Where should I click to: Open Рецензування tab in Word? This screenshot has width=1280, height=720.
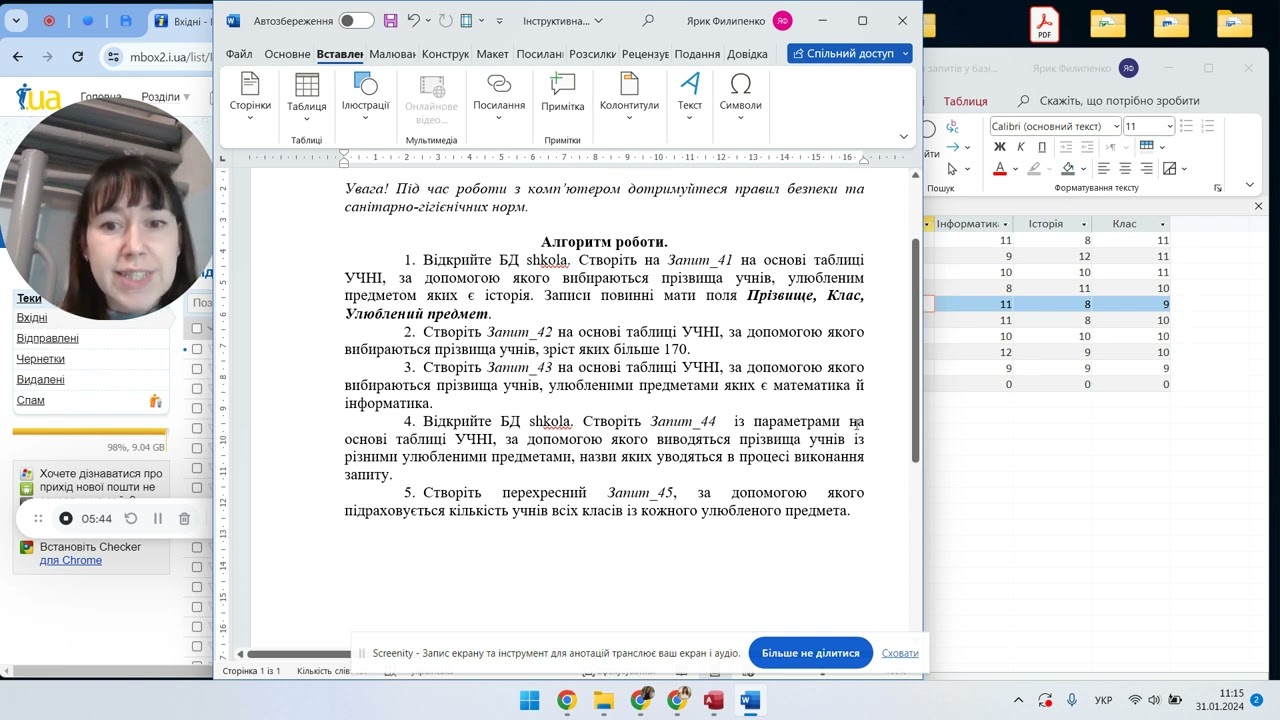645,54
